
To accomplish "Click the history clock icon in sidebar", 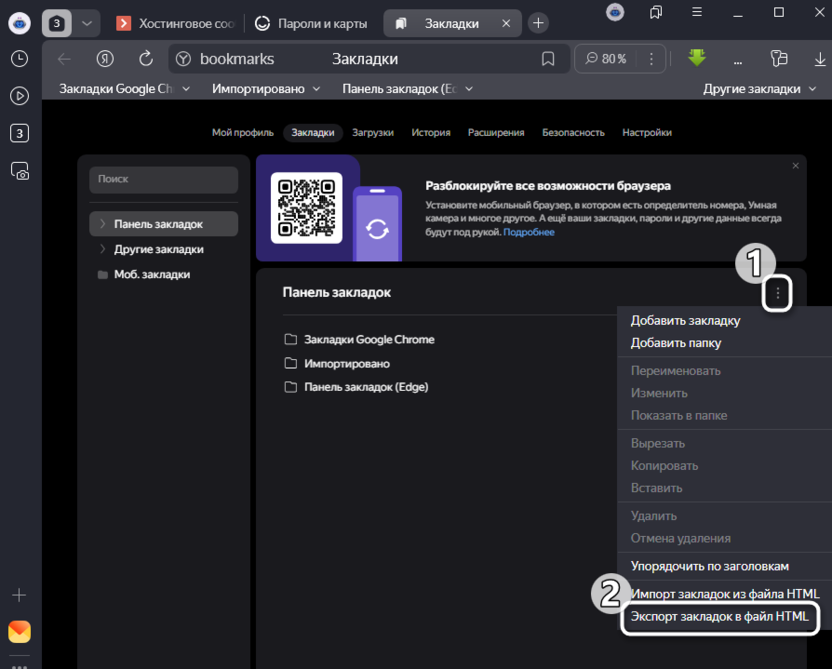I will [x=19, y=59].
